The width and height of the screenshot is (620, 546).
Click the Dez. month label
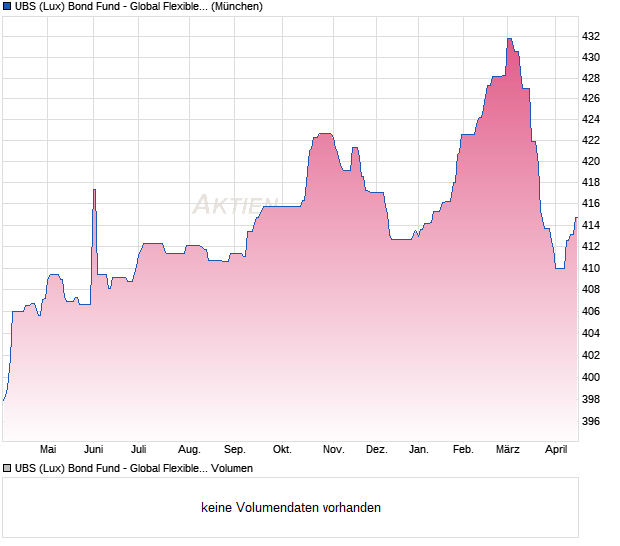[x=376, y=449]
